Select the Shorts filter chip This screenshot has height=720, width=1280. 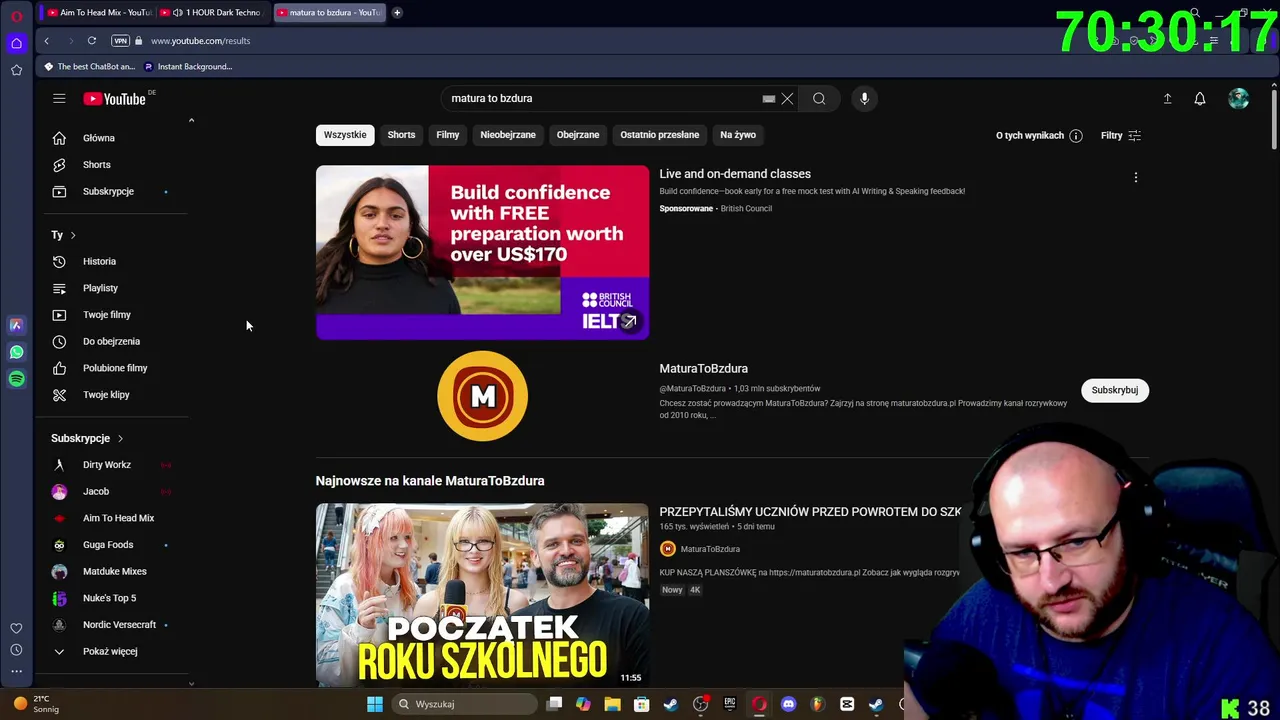401,135
